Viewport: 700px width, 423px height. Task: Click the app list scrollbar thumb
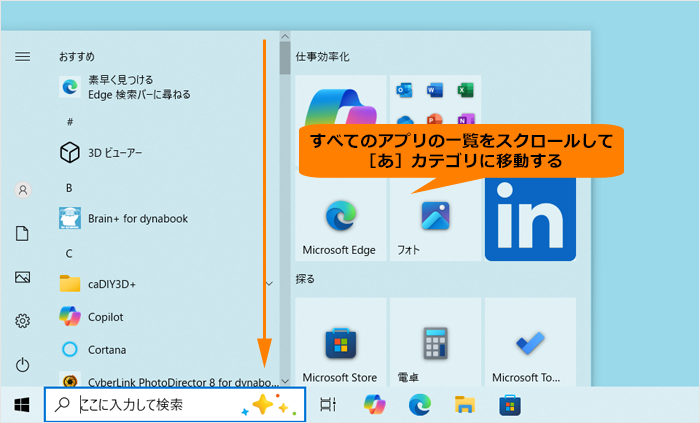[285, 58]
